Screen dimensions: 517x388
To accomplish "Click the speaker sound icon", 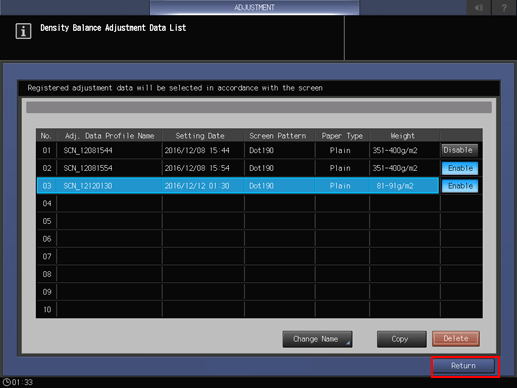I will pos(479,7).
